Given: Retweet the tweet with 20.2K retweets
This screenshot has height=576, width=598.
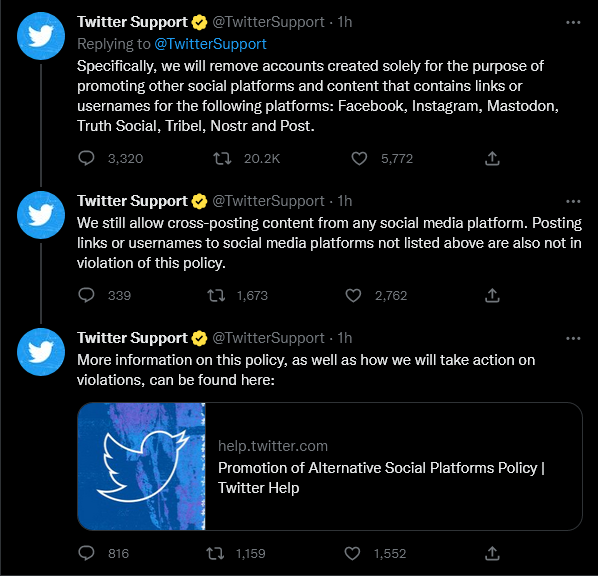Looking at the screenshot, I should coord(222,158).
